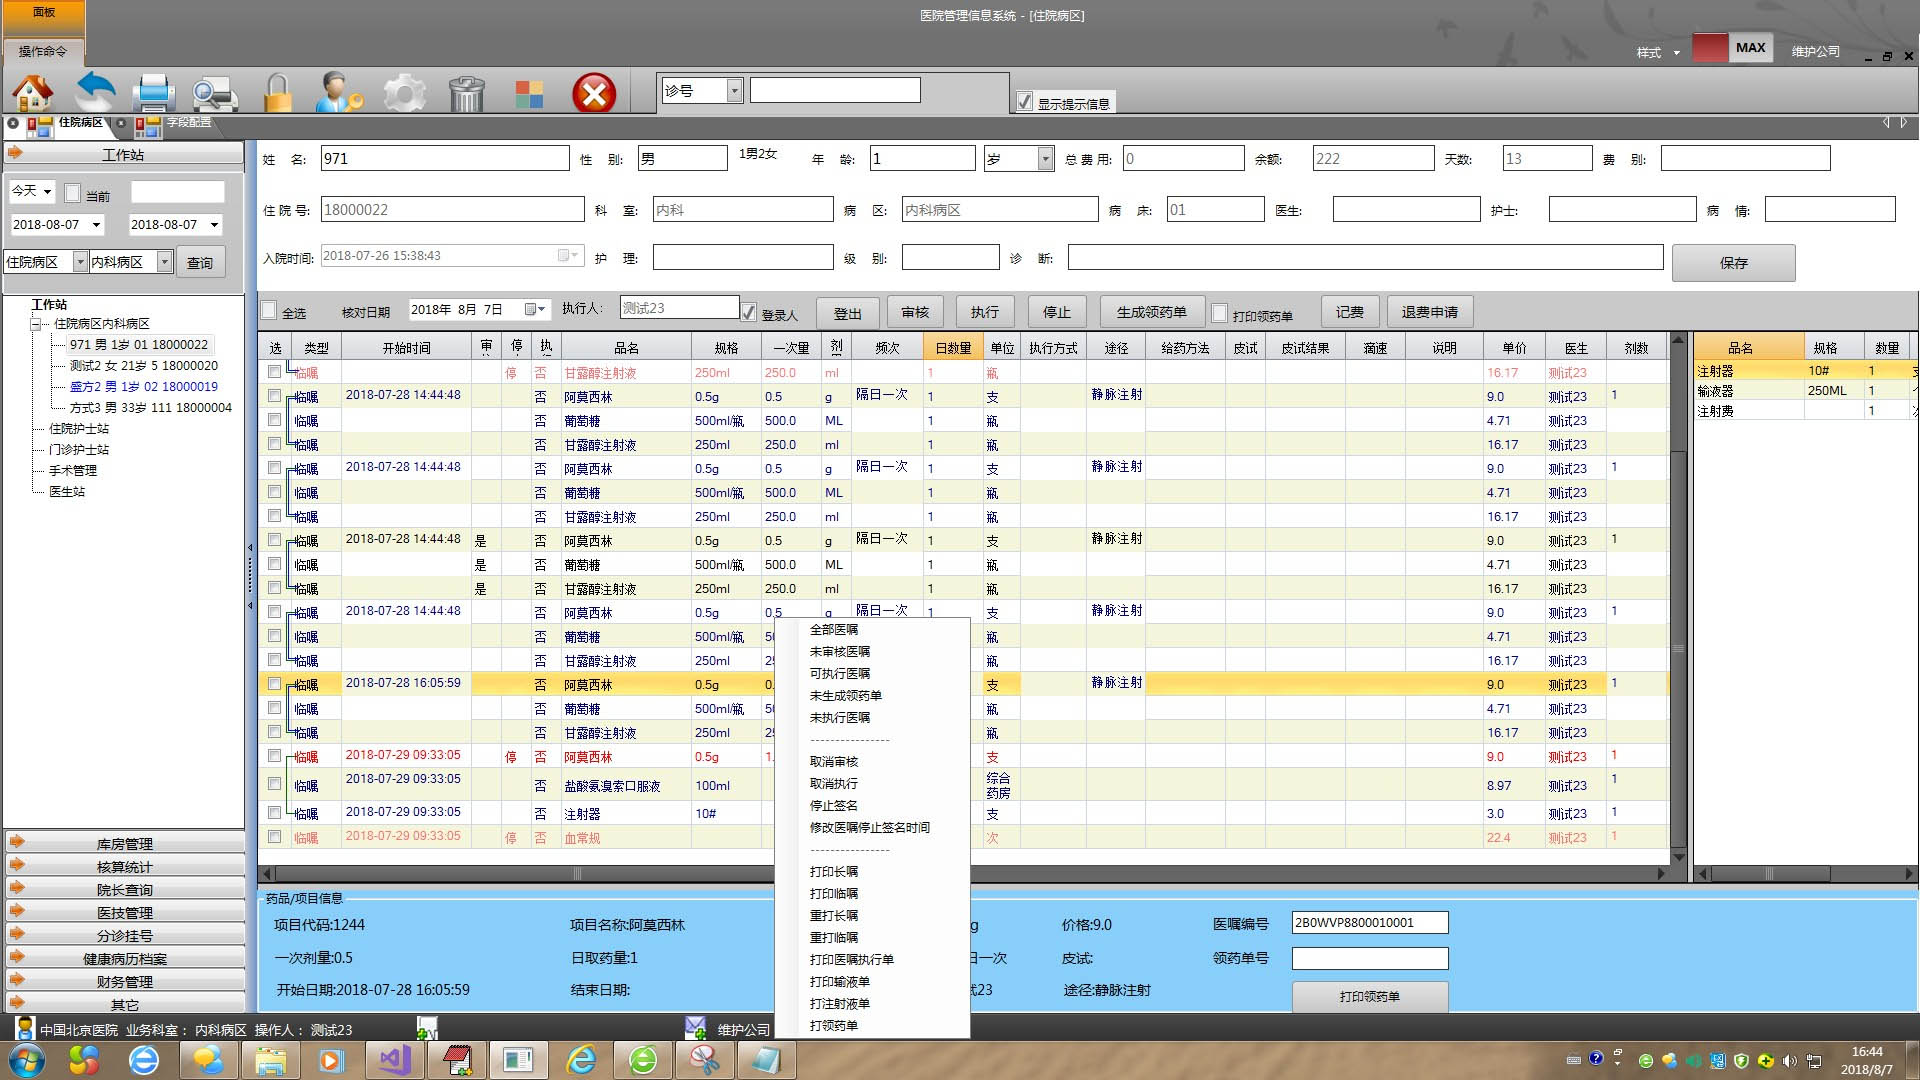Click the 工作站 panel arrow icon

(16, 153)
